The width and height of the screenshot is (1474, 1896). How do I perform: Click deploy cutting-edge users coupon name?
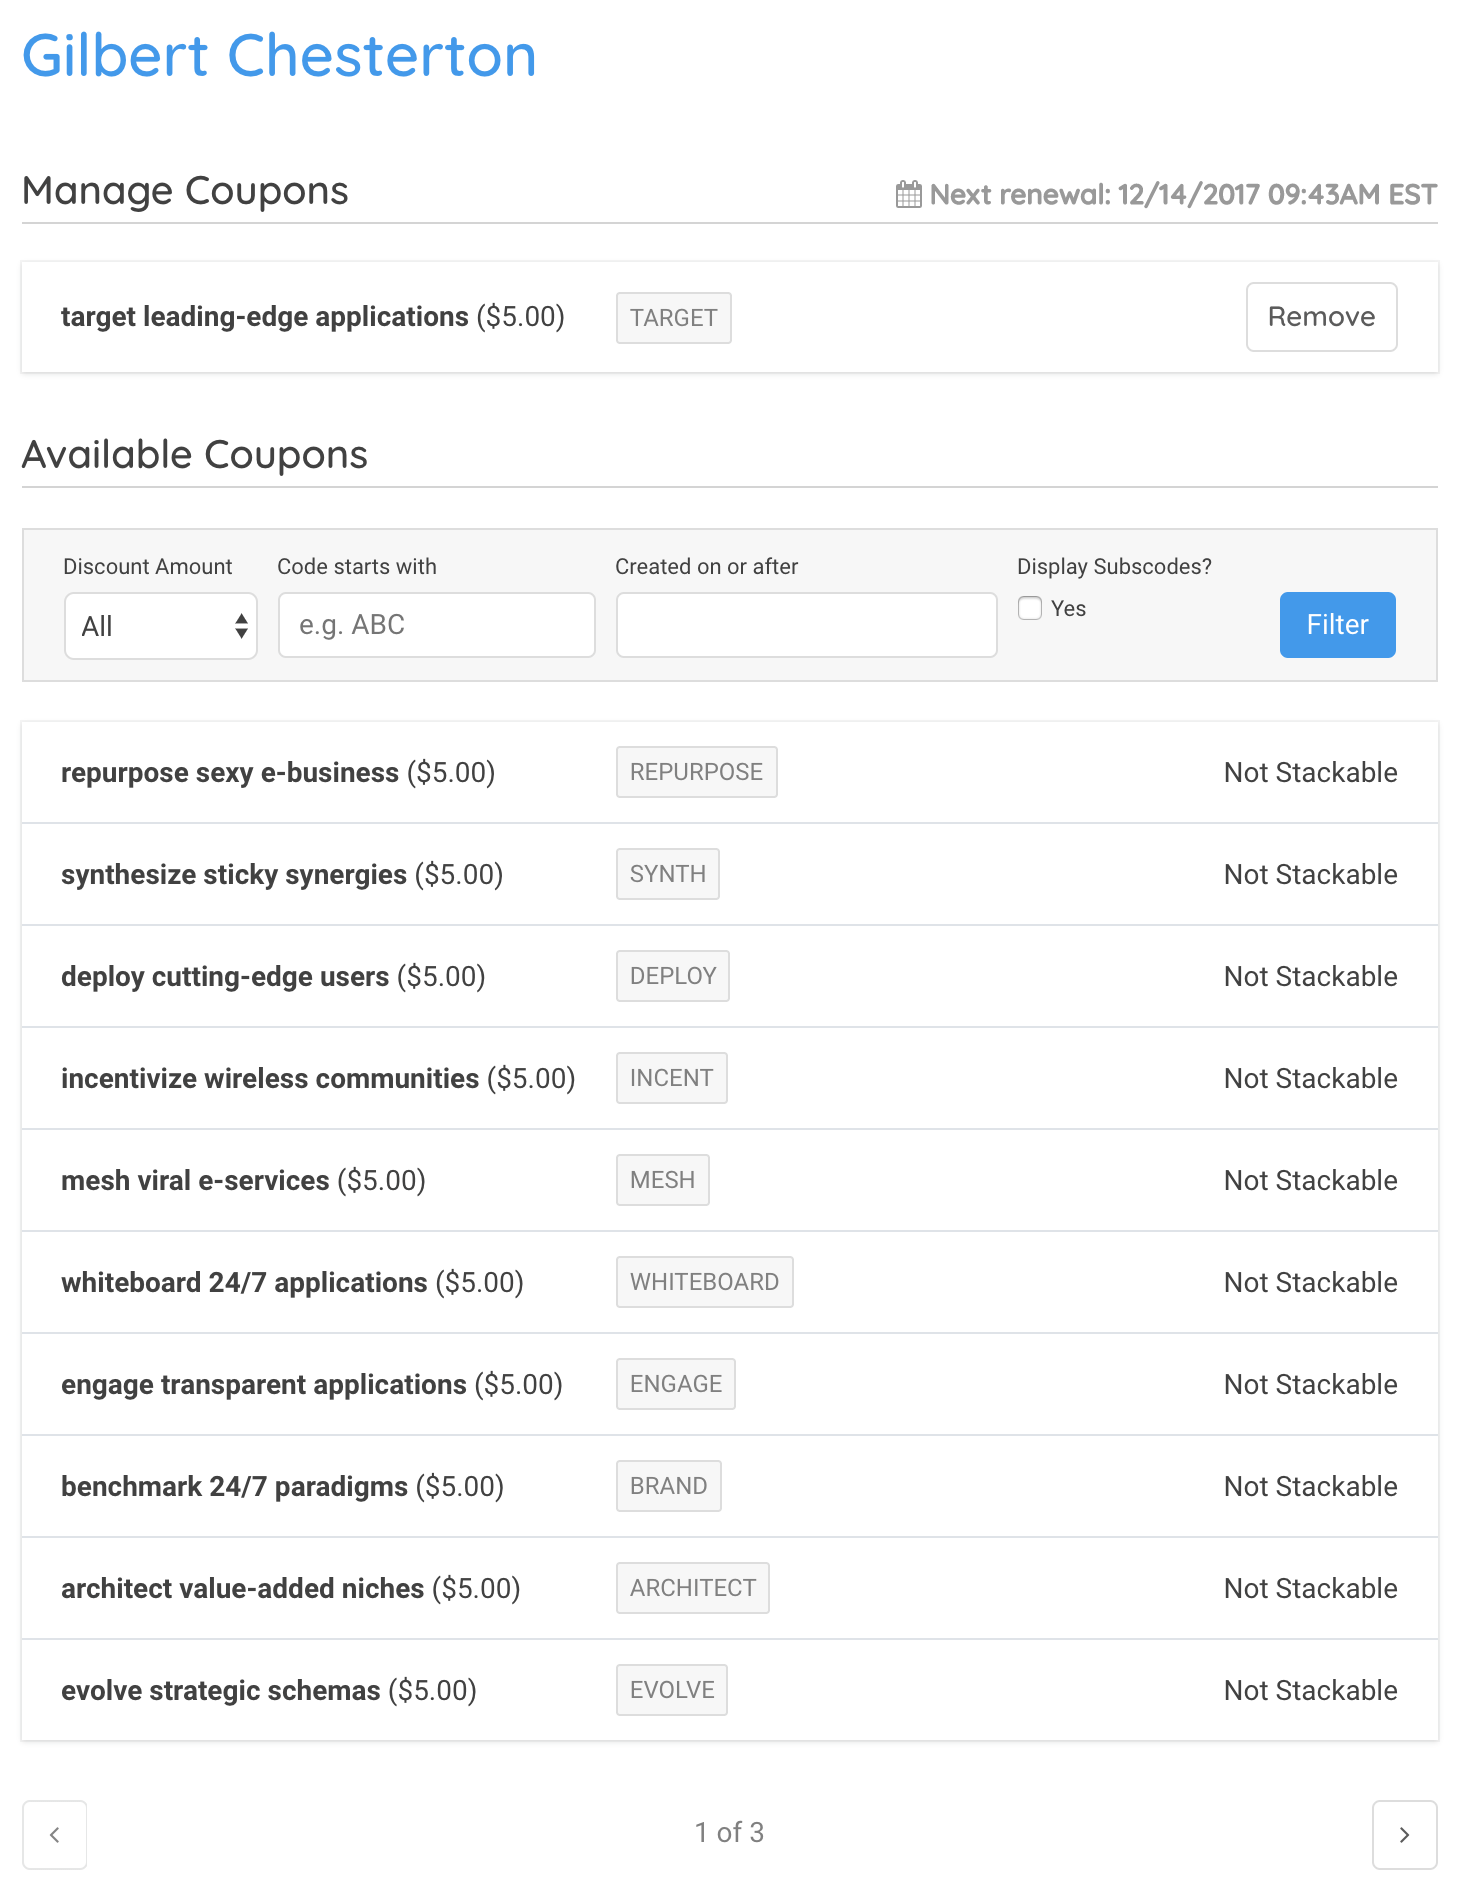click(x=225, y=977)
